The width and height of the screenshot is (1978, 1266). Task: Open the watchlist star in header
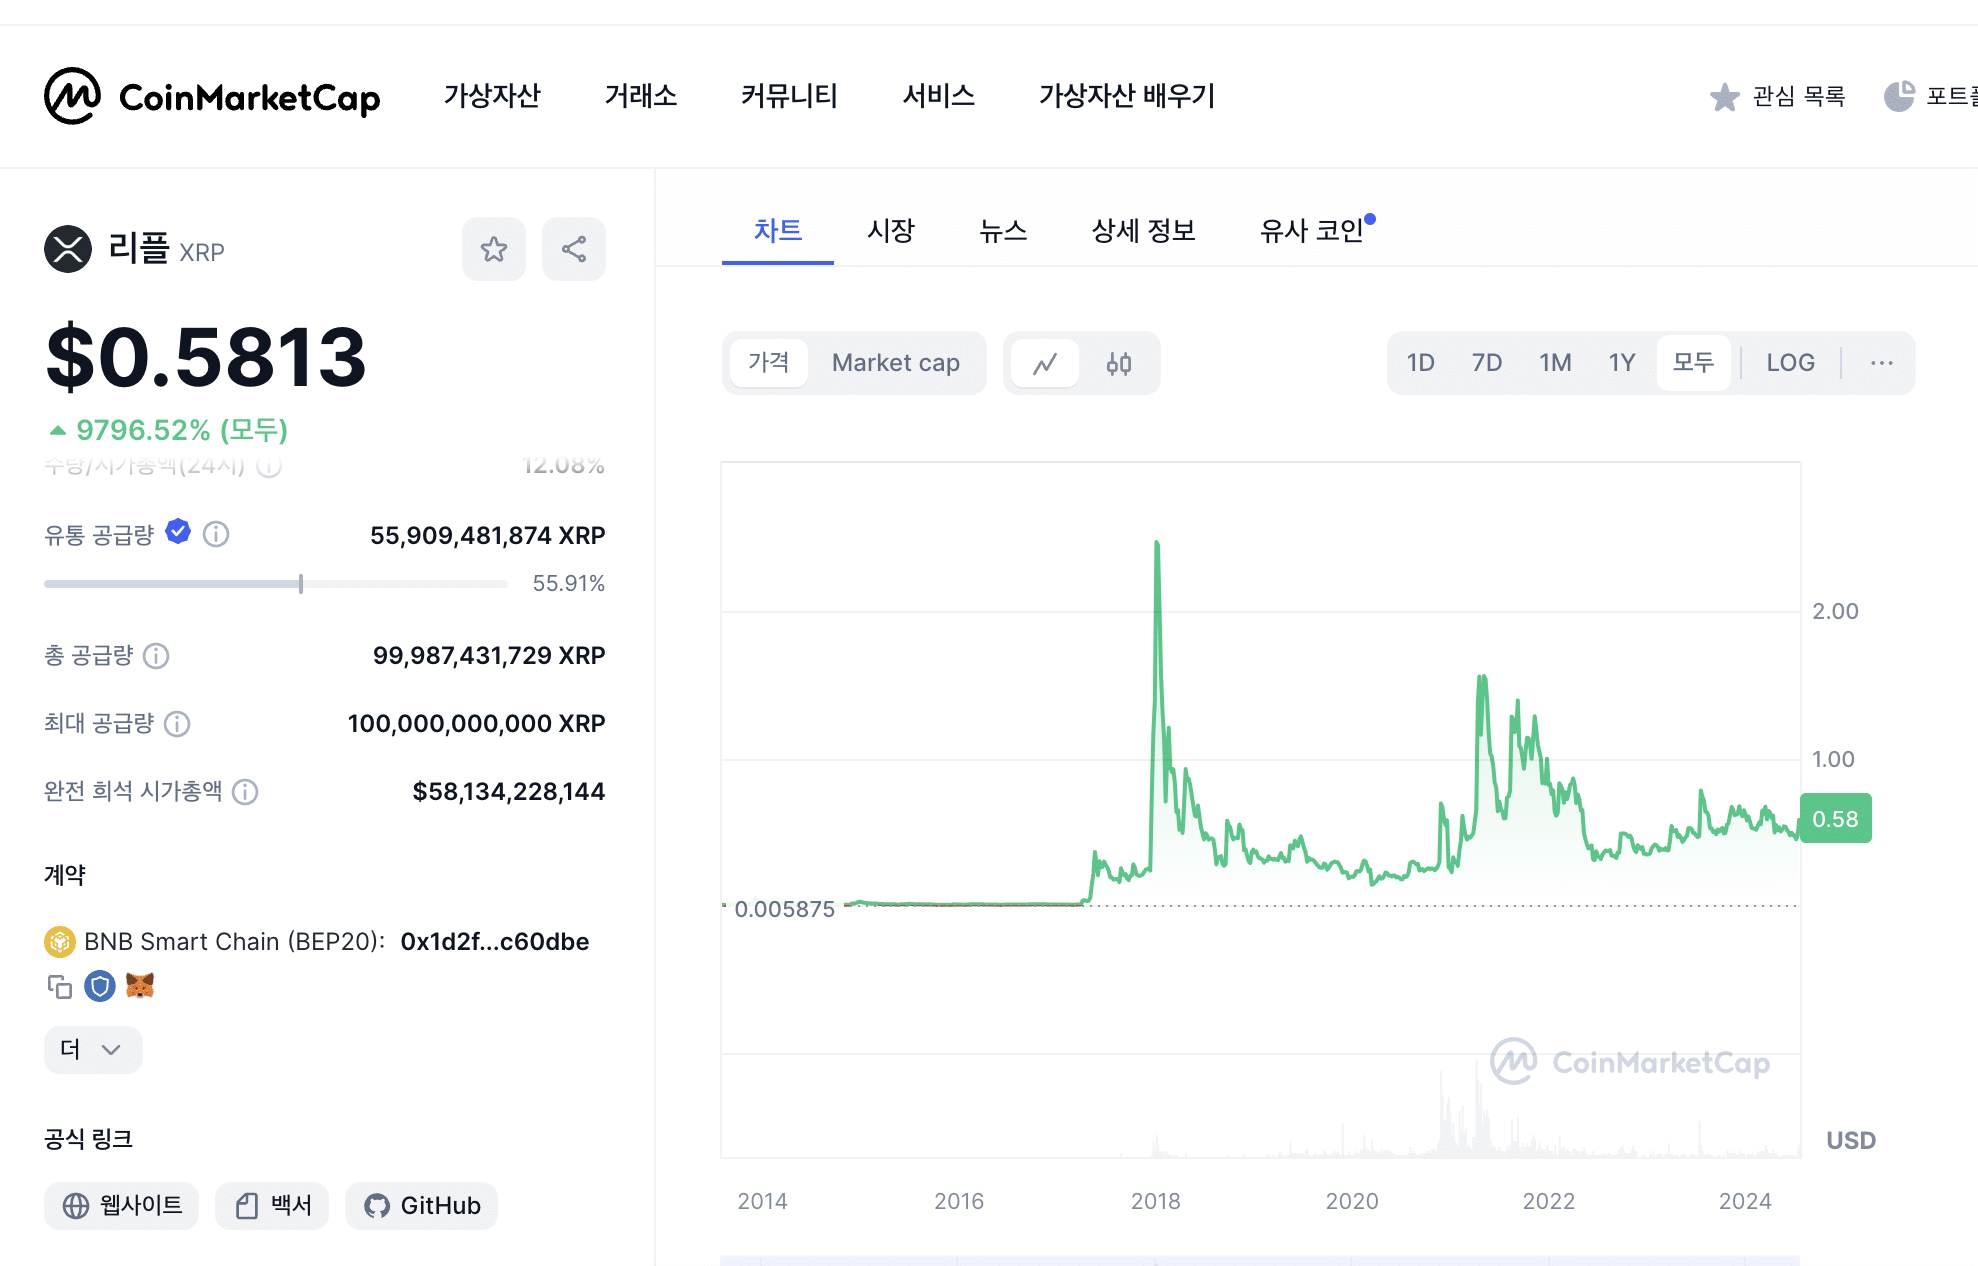(1724, 97)
